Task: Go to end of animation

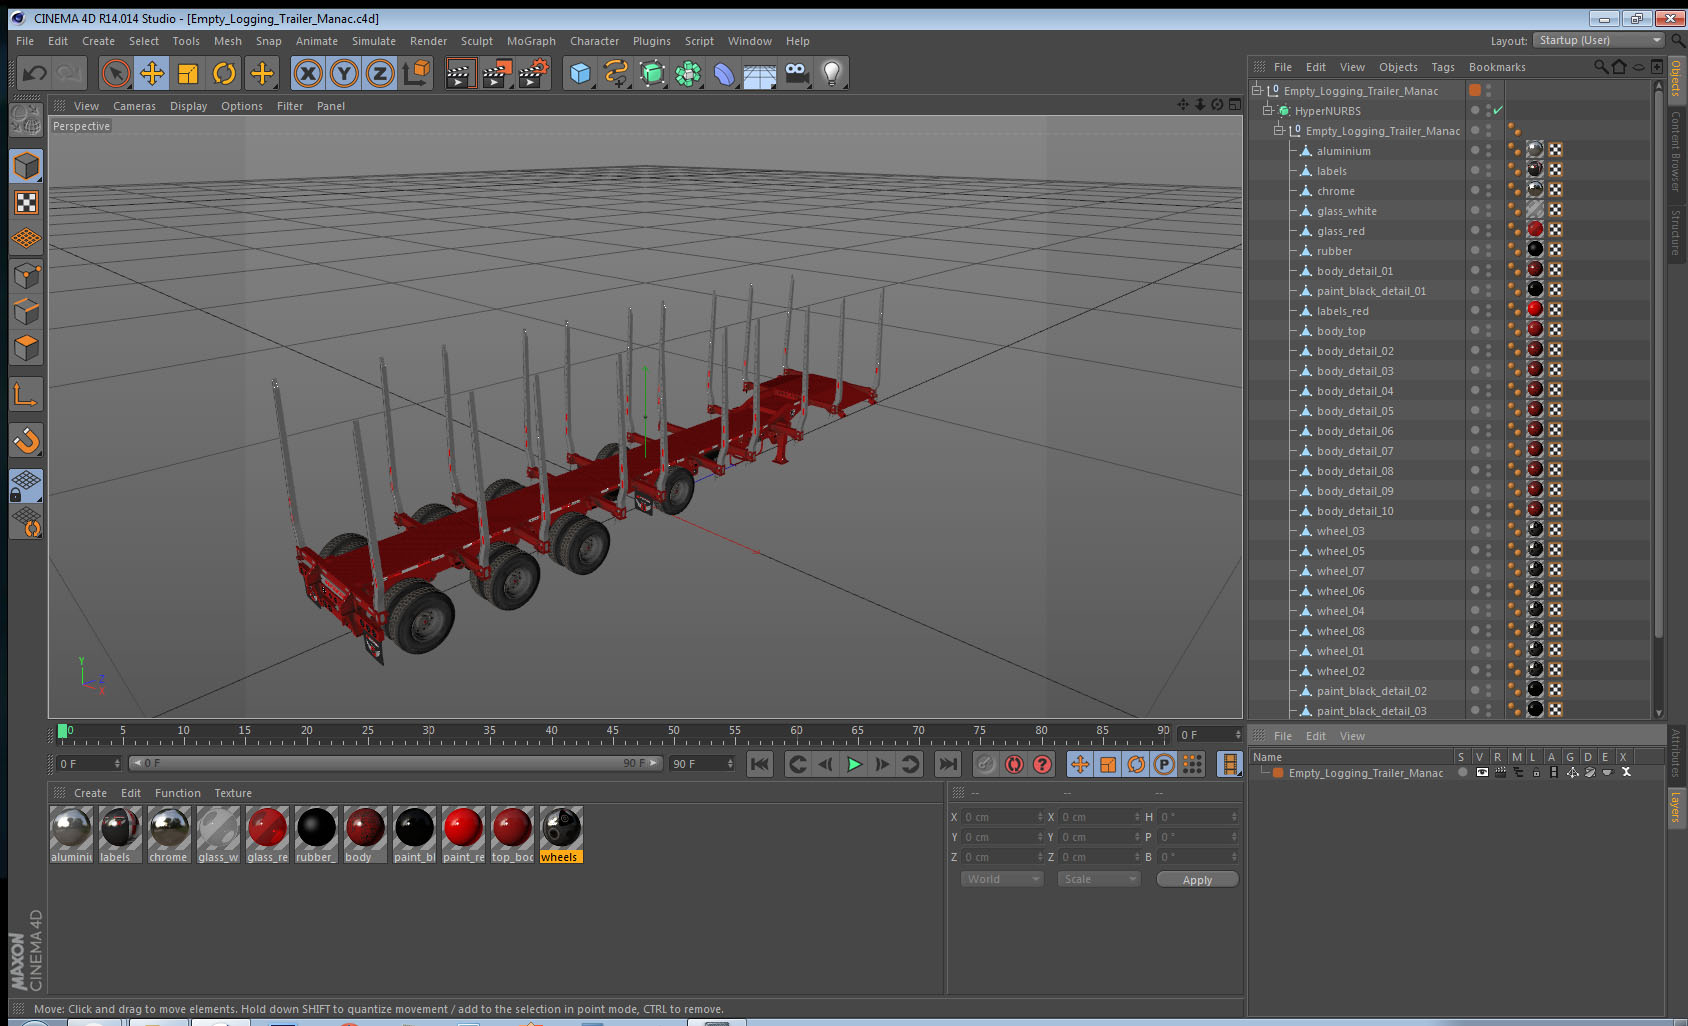Action: coord(947,764)
